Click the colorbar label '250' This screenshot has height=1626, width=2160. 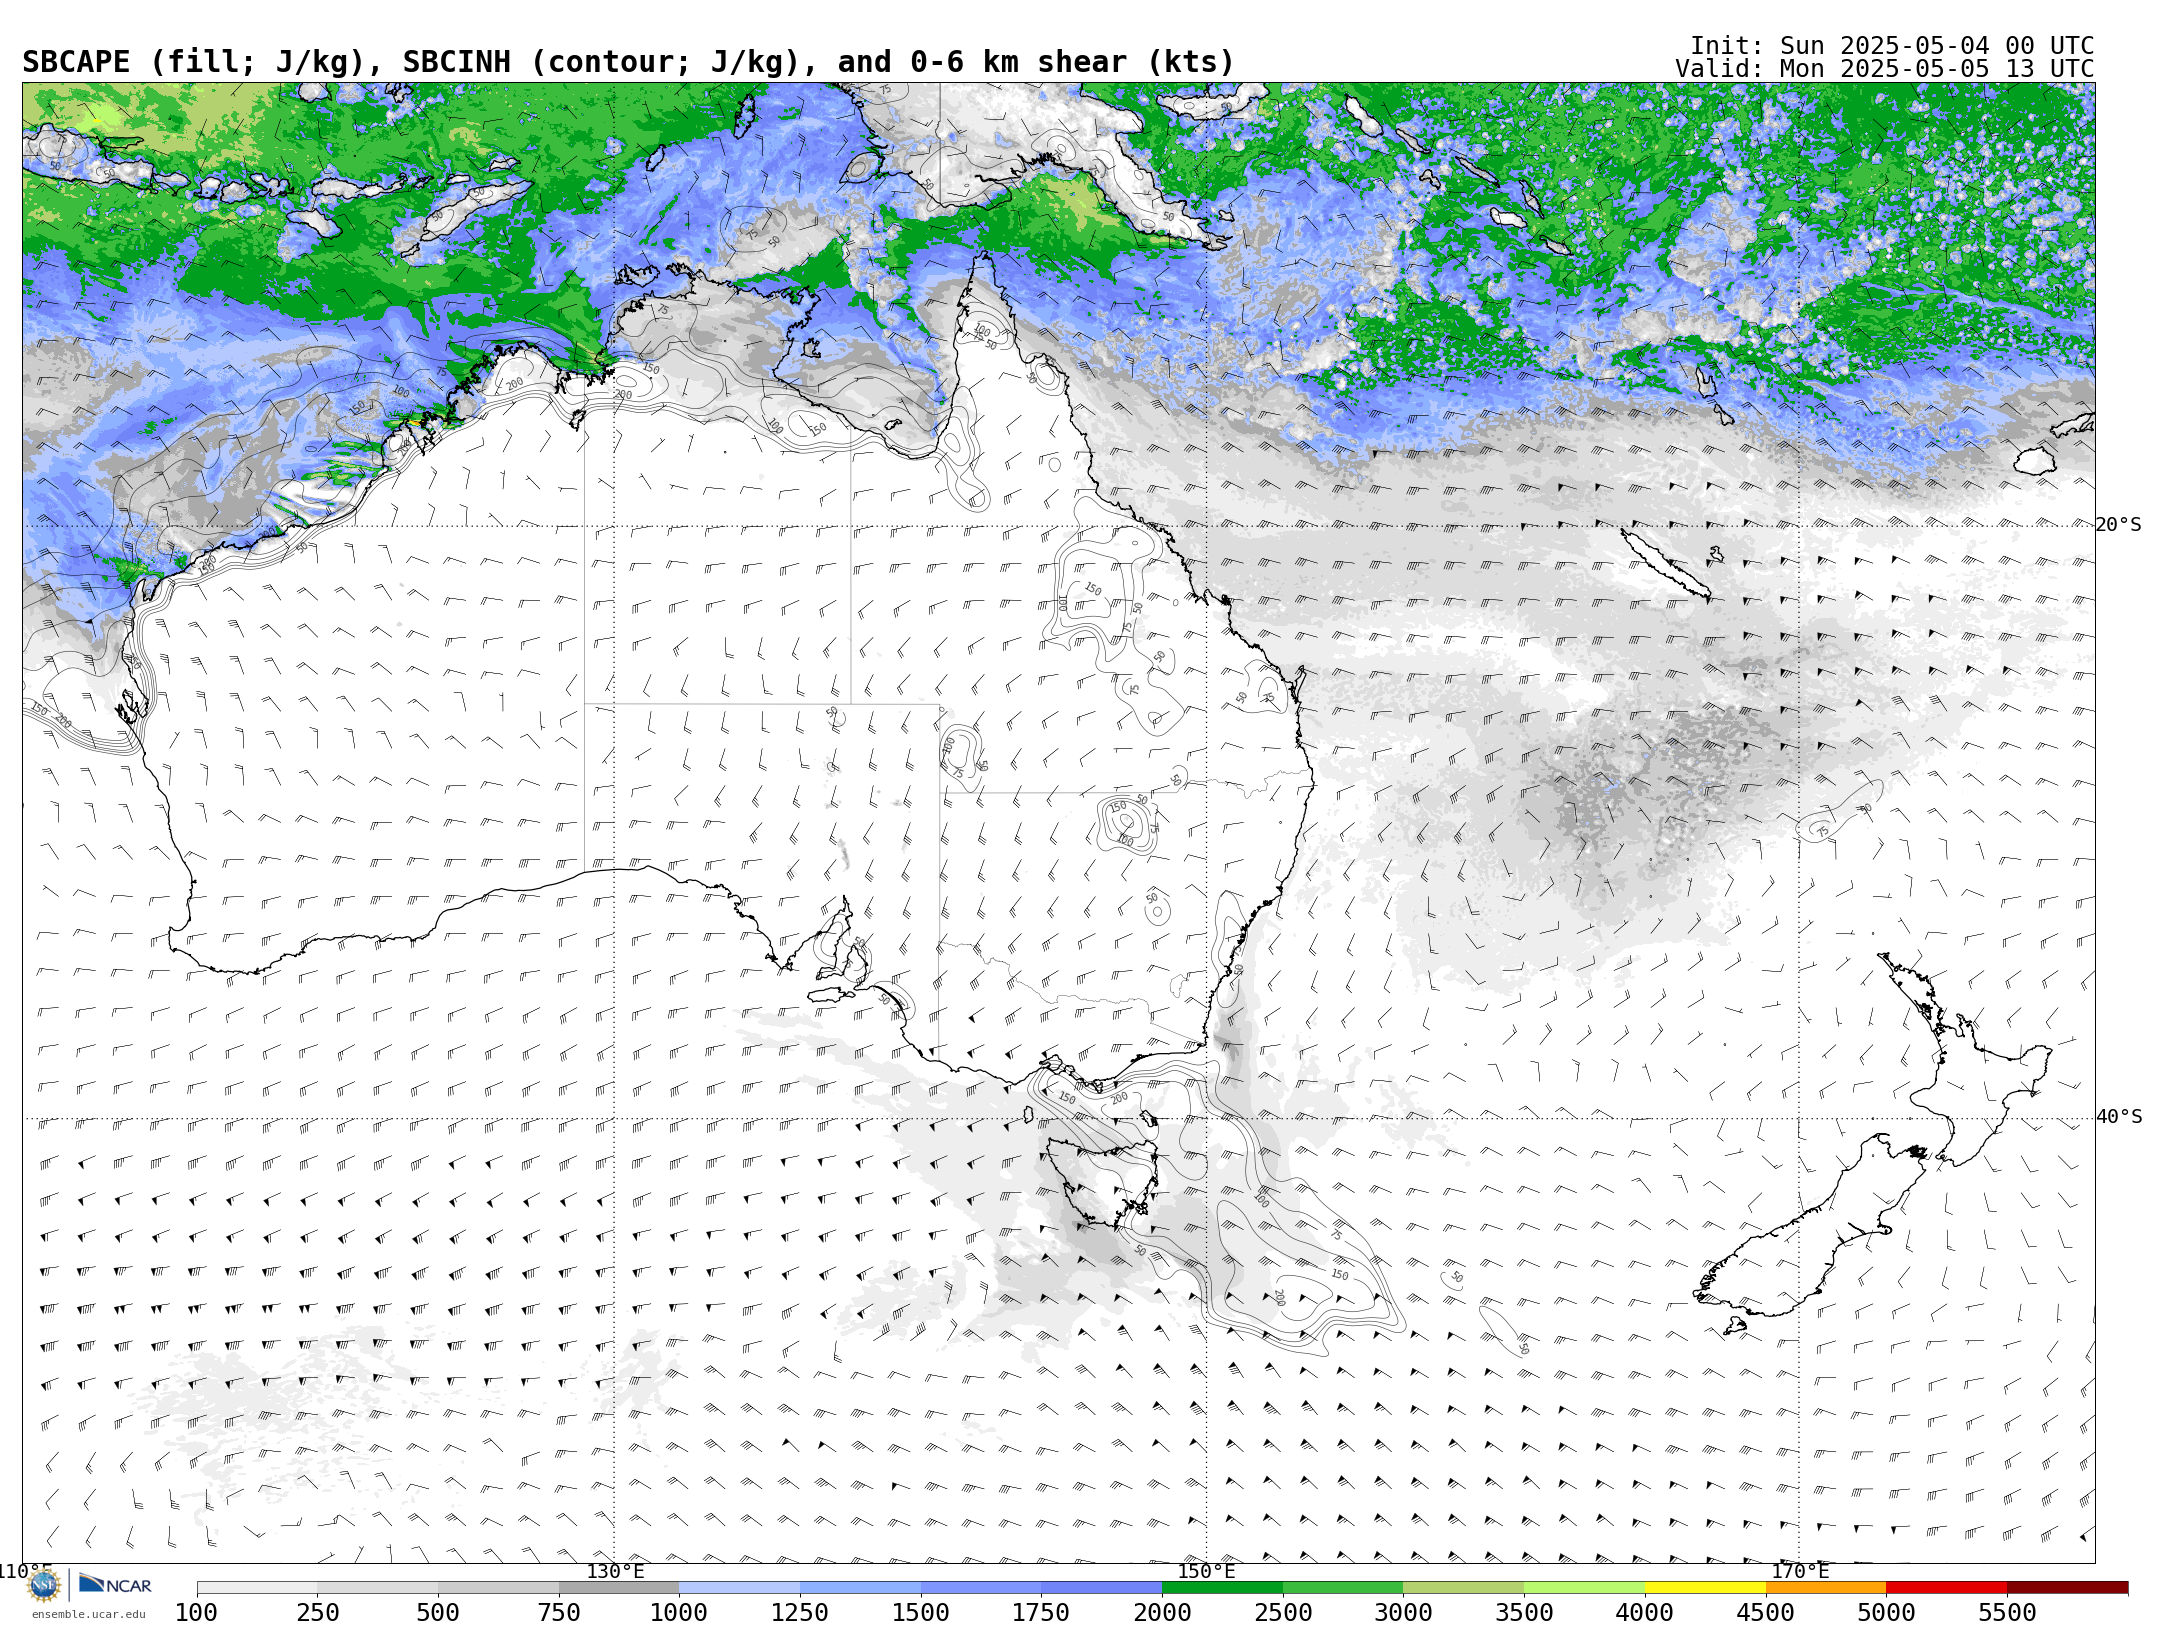317,1613
